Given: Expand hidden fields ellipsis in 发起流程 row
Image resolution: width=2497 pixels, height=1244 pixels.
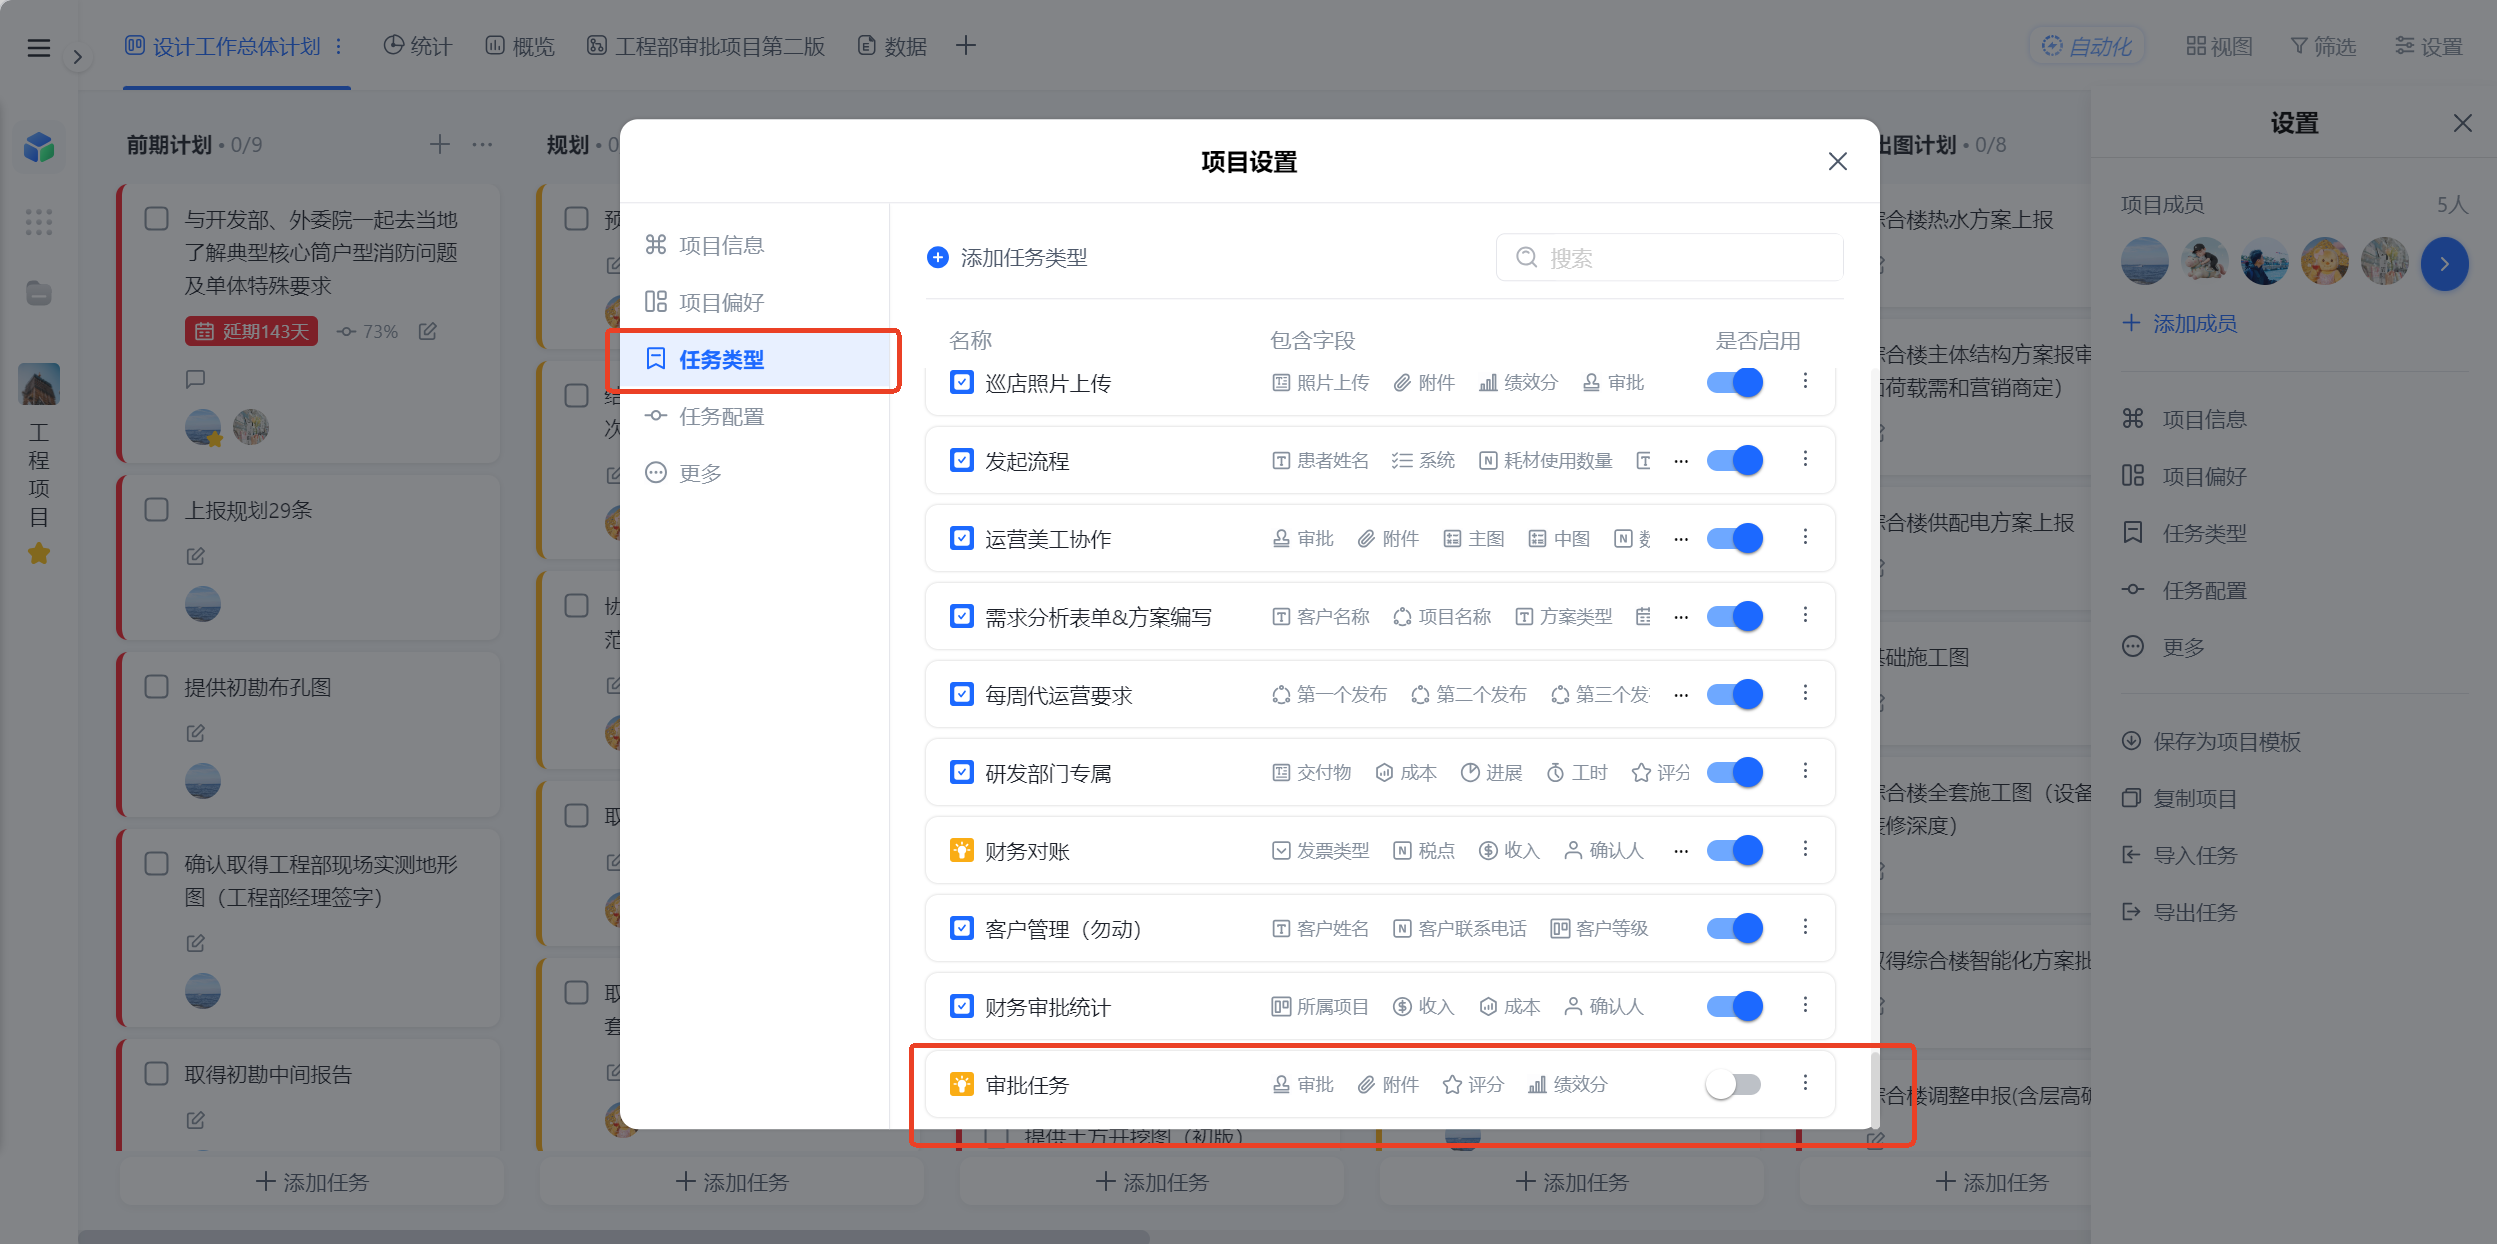Looking at the screenshot, I should (x=1681, y=461).
